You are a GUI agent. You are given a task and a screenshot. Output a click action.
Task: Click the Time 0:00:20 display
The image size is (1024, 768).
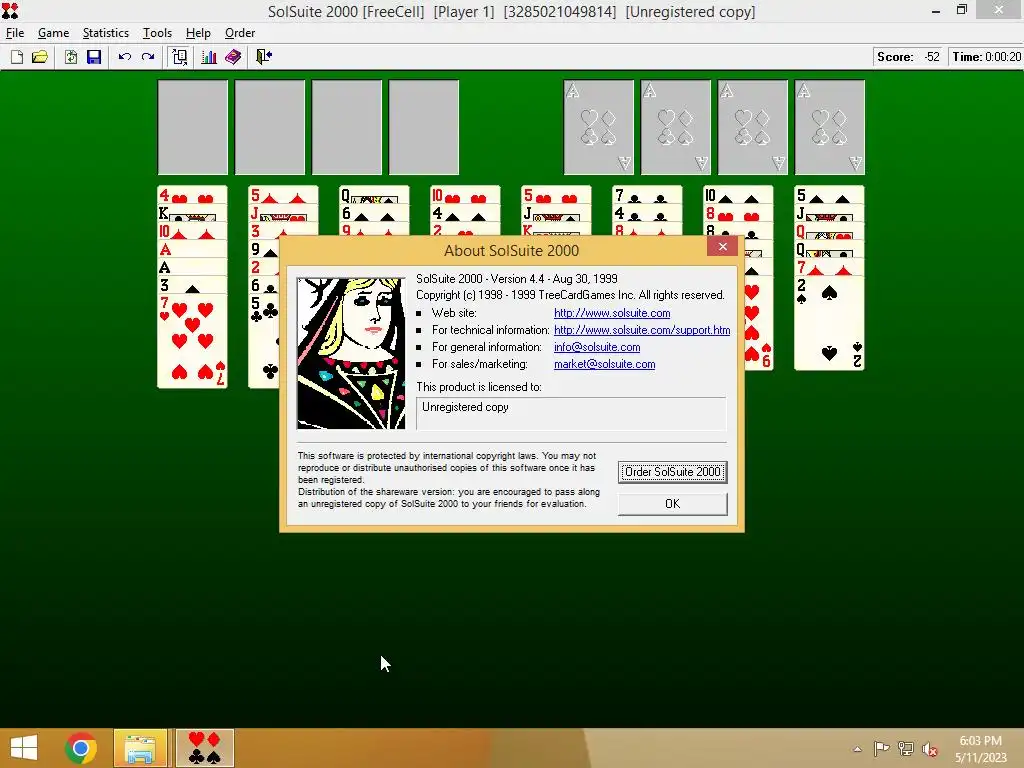pyautogui.click(x=986, y=57)
